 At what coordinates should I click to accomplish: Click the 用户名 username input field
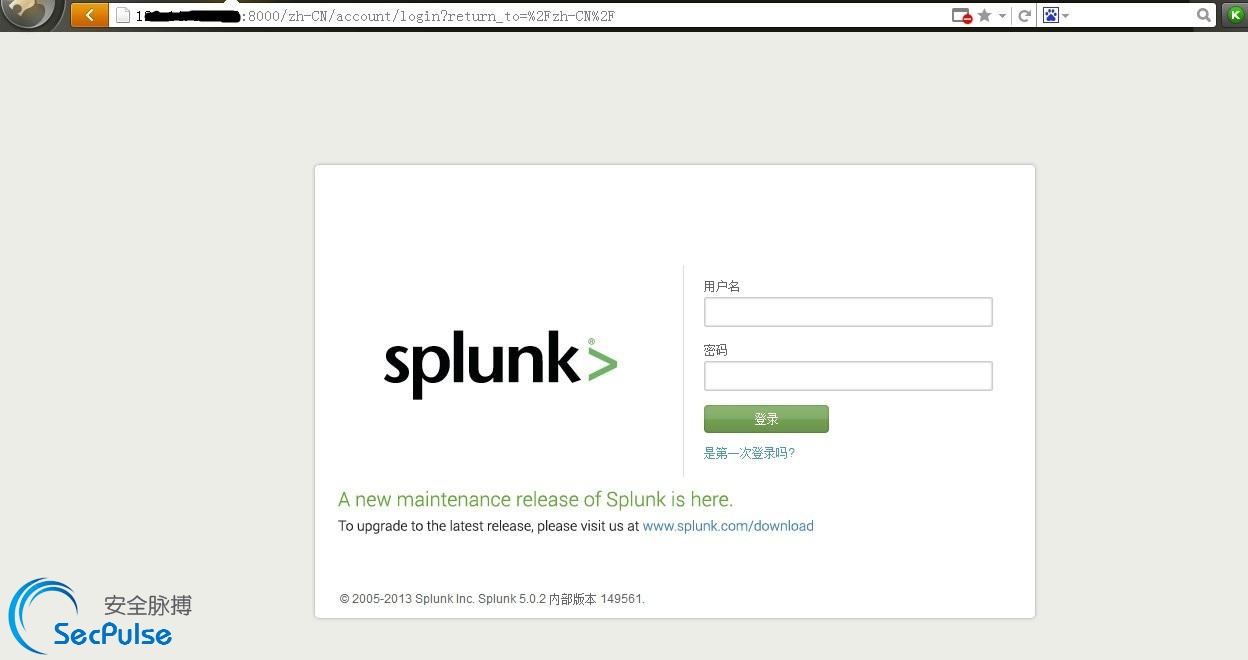pyautogui.click(x=848, y=312)
